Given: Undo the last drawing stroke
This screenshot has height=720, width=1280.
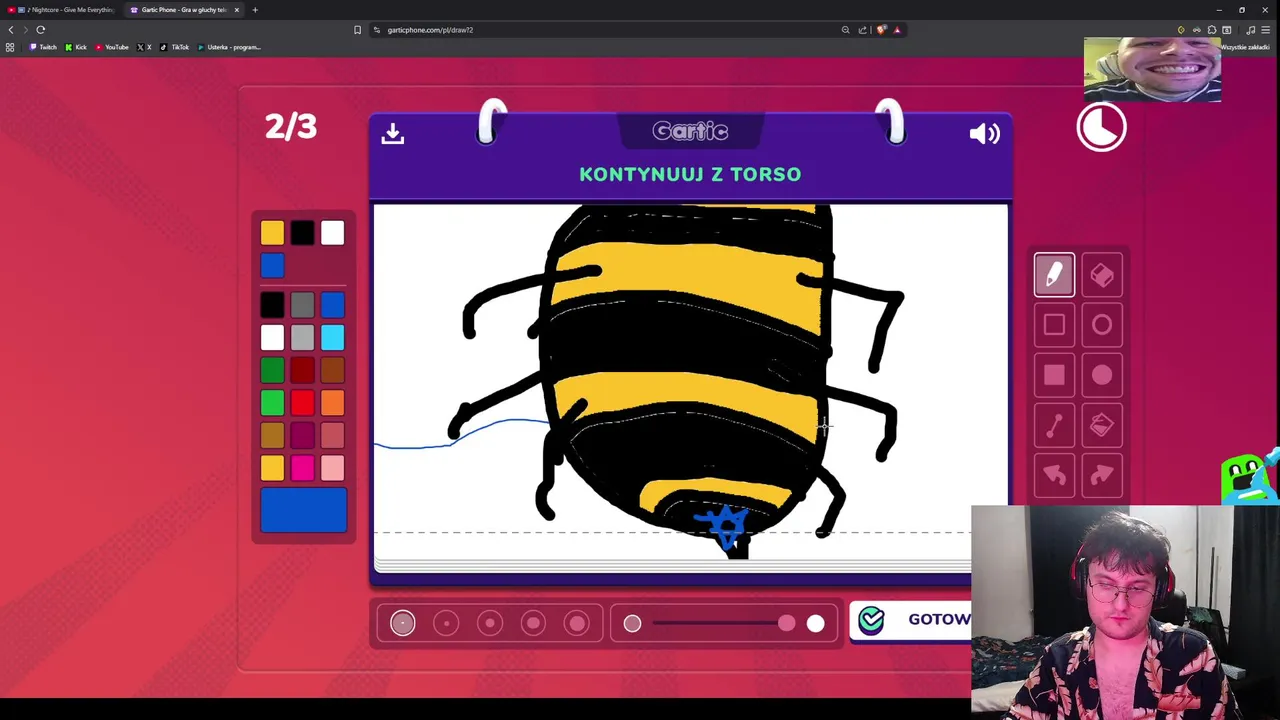Looking at the screenshot, I should 1054,476.
